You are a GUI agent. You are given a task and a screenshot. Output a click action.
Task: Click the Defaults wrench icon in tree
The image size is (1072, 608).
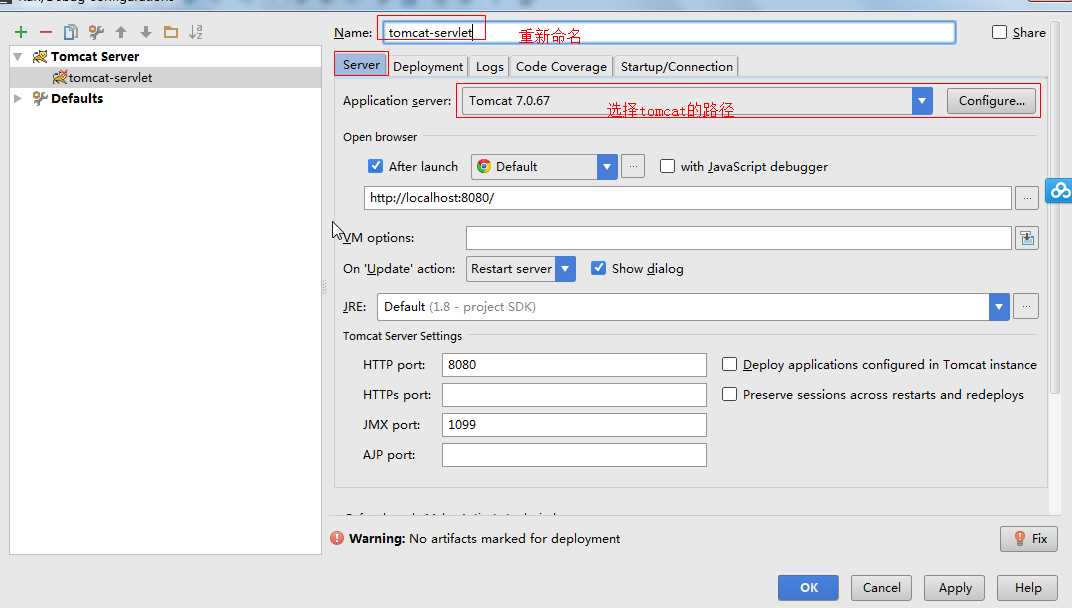pos(40,98)
